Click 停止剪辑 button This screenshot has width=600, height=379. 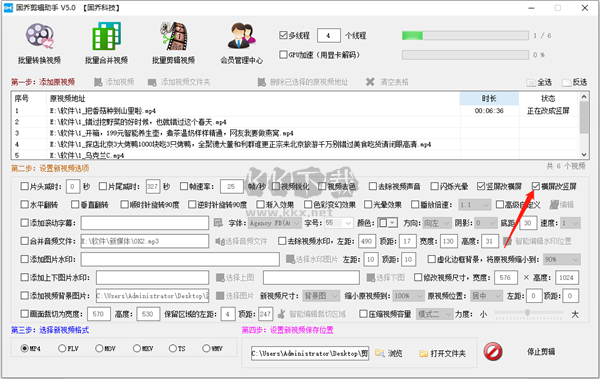click(x=541, y=352)
